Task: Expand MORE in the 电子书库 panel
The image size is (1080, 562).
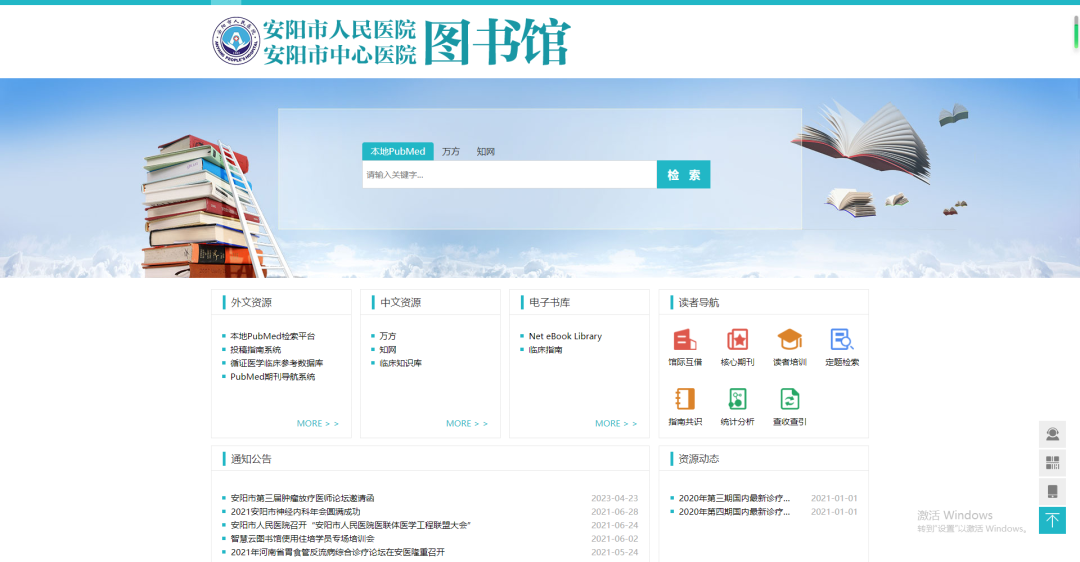Action: pos(615,424)
